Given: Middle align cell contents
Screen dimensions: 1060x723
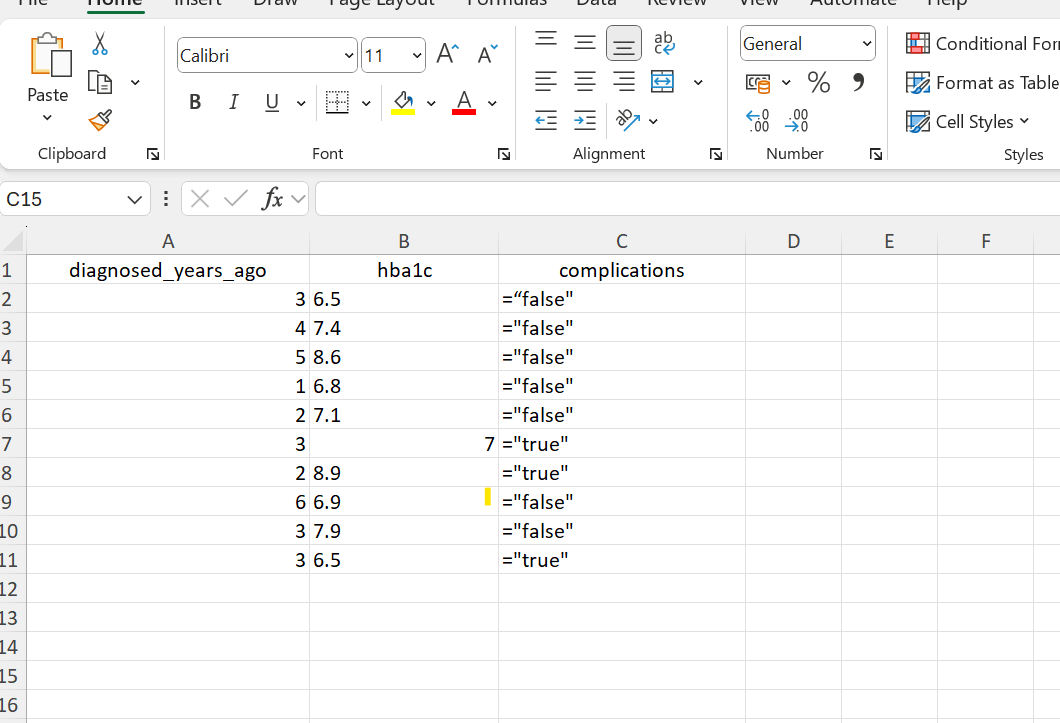Looking at the screenshot, I should tap(585, 43).
